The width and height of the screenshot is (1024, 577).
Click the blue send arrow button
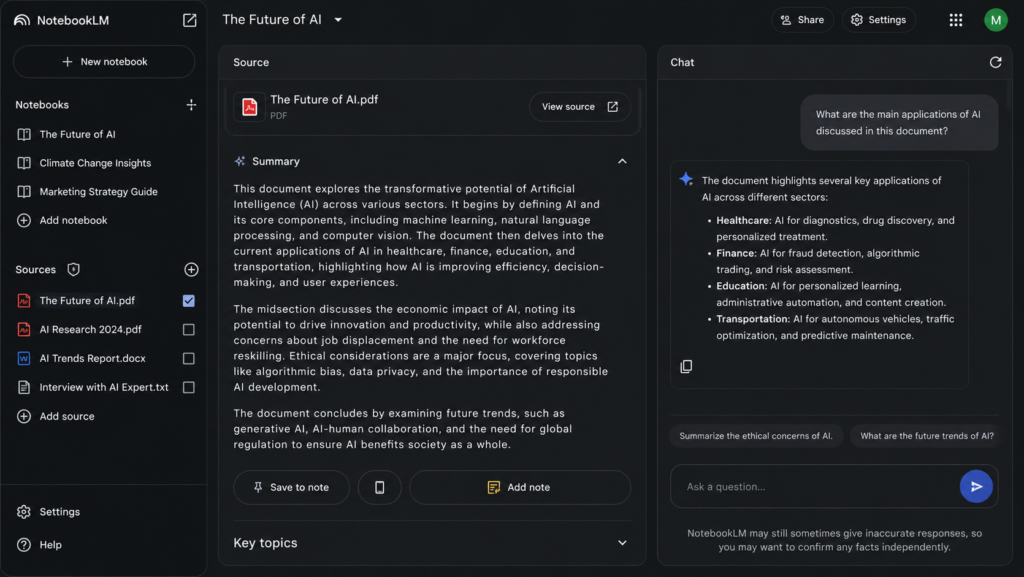click(976, 486)
